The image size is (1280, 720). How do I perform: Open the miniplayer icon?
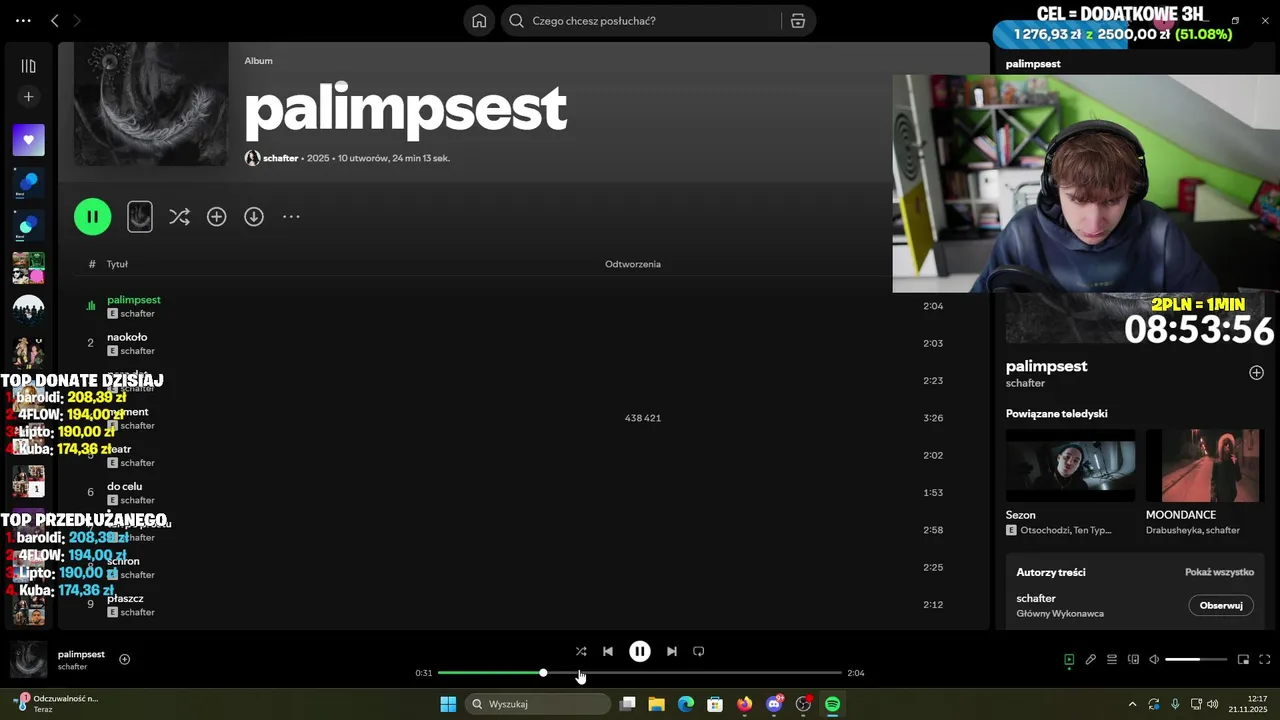pyautogui.click(x=1243, y=659)
